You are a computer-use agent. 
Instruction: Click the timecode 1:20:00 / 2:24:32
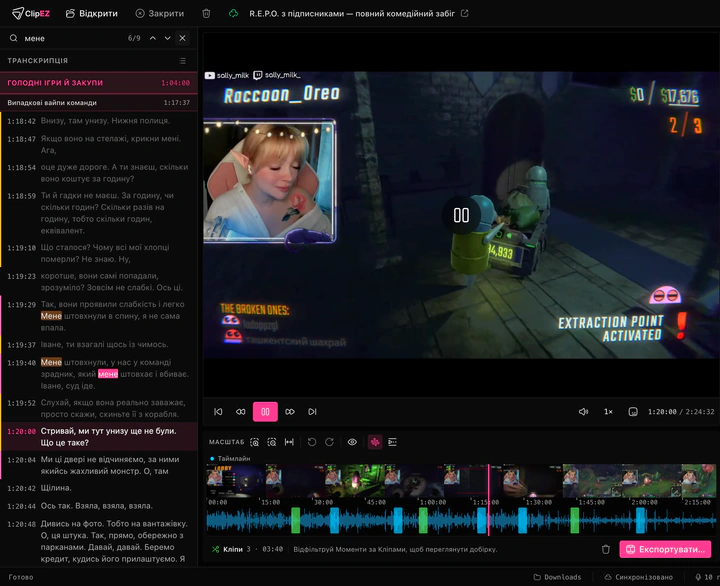681,411
